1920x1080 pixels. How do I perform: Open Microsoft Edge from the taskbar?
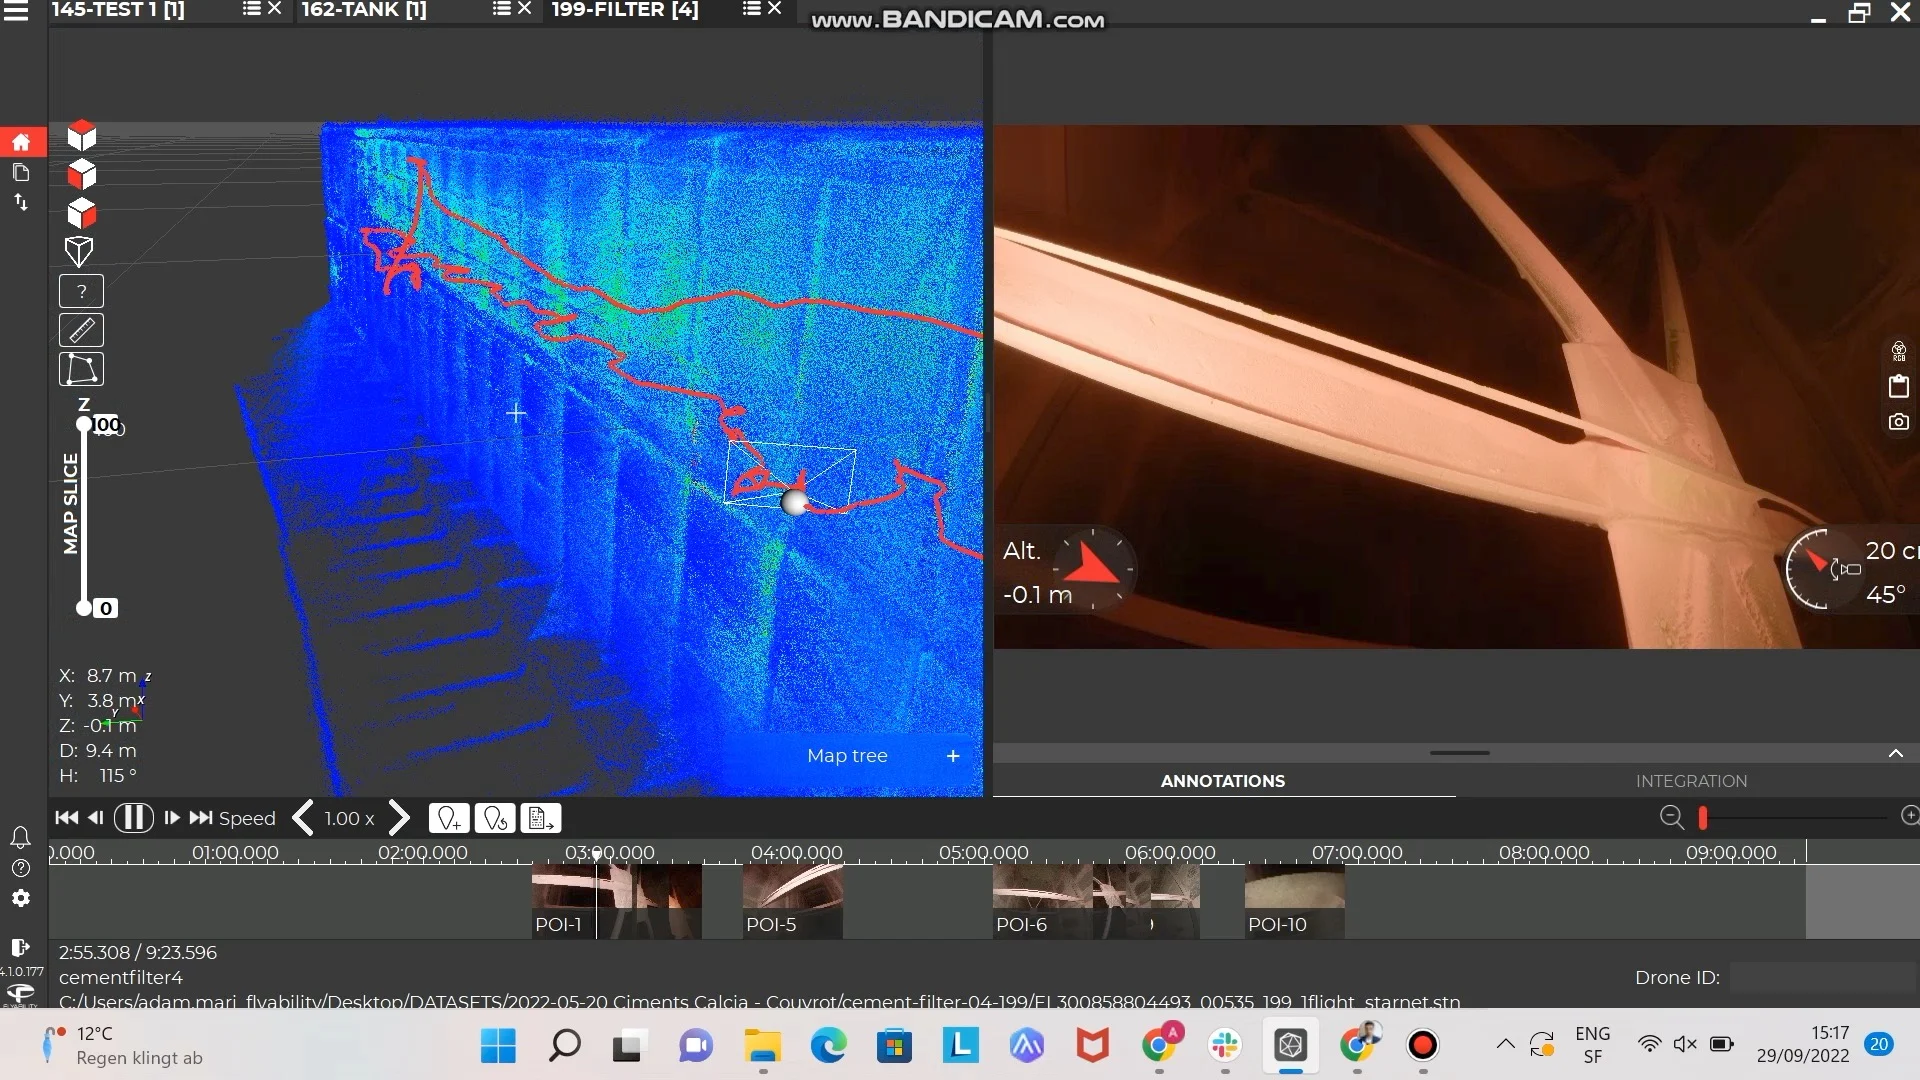tap(828, 1046)
